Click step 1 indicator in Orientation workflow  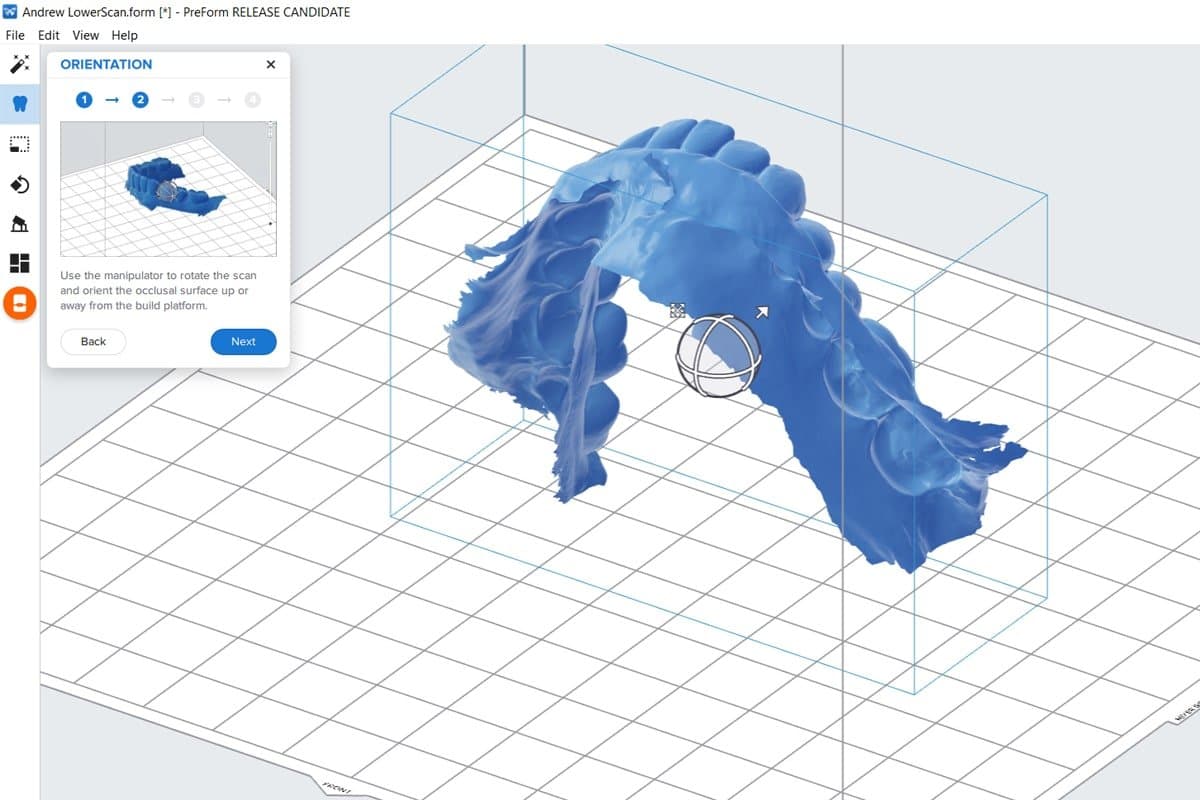click(83, 99)
